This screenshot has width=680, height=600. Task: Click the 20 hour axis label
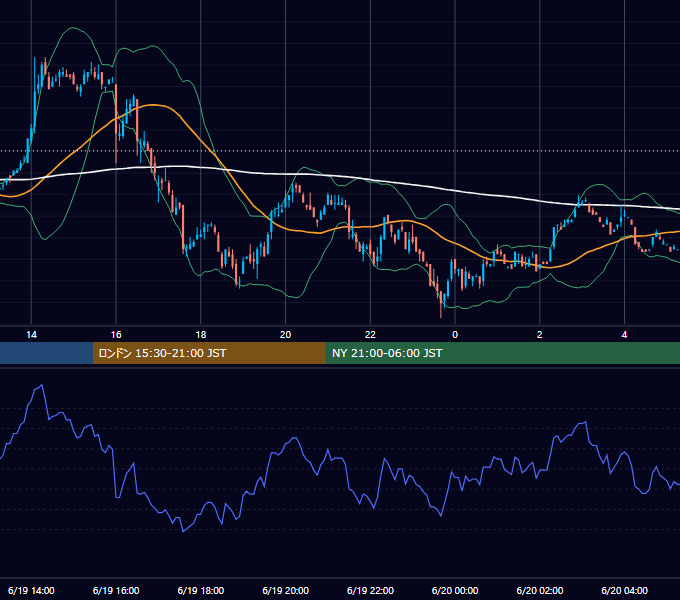285,335
